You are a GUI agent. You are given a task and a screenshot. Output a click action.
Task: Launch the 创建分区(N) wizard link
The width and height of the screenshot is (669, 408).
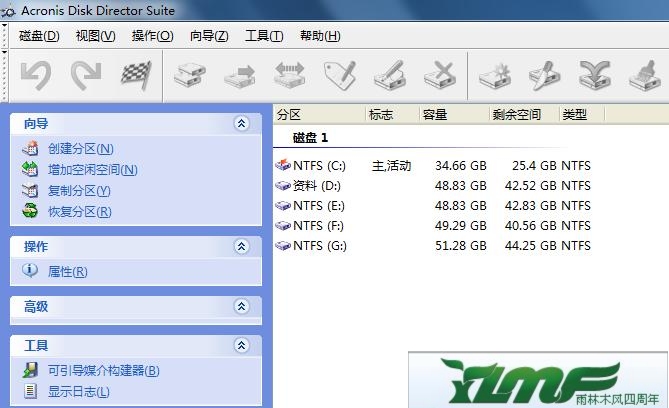81,149
